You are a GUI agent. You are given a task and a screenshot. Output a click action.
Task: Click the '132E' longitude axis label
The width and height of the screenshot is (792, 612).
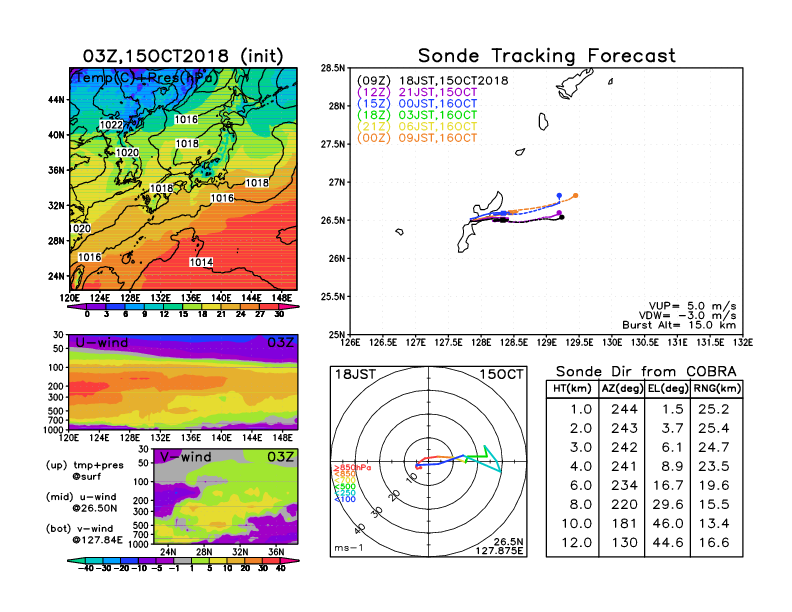click(742, 343)
